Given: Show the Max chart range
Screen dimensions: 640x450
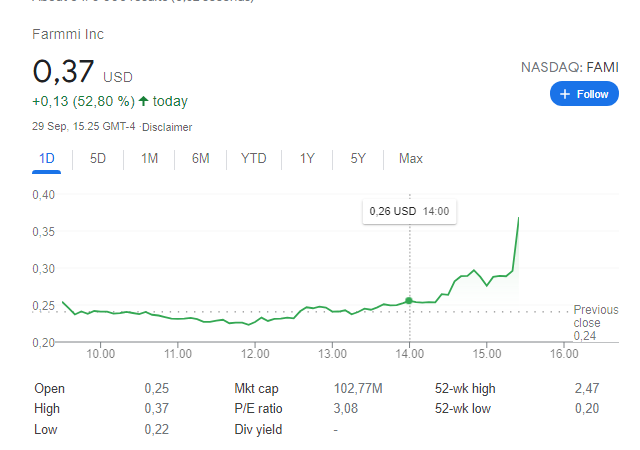Looking at the screenshot, I should tap(410, 158).
